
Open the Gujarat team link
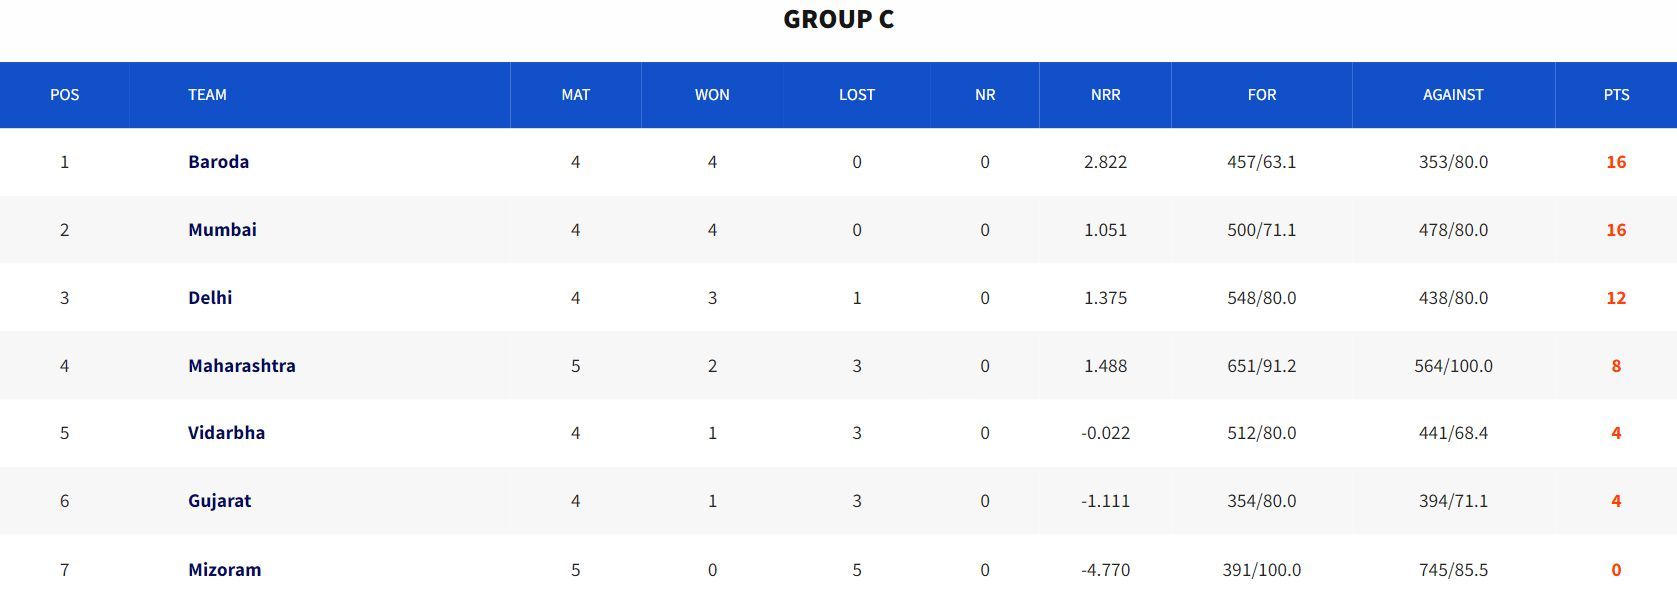(219, 501)
